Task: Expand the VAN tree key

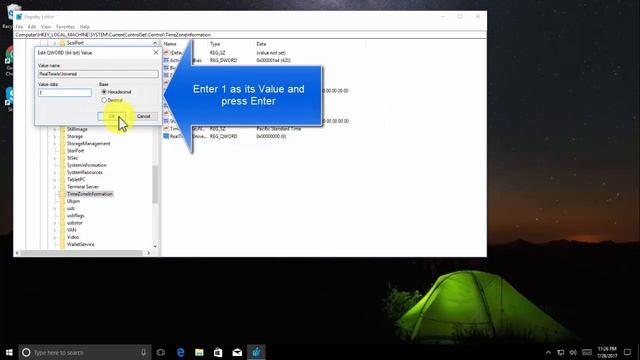Action: point(55,230)
